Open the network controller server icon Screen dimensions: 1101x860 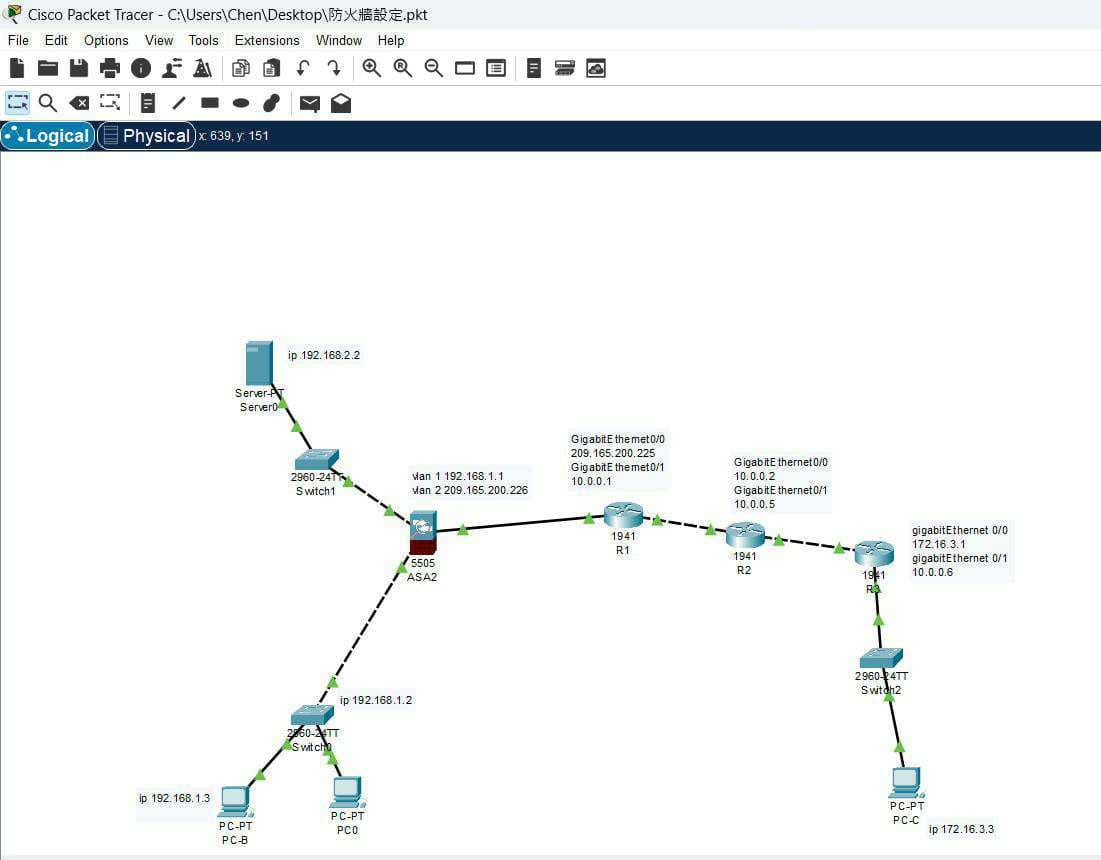point(565,68)
